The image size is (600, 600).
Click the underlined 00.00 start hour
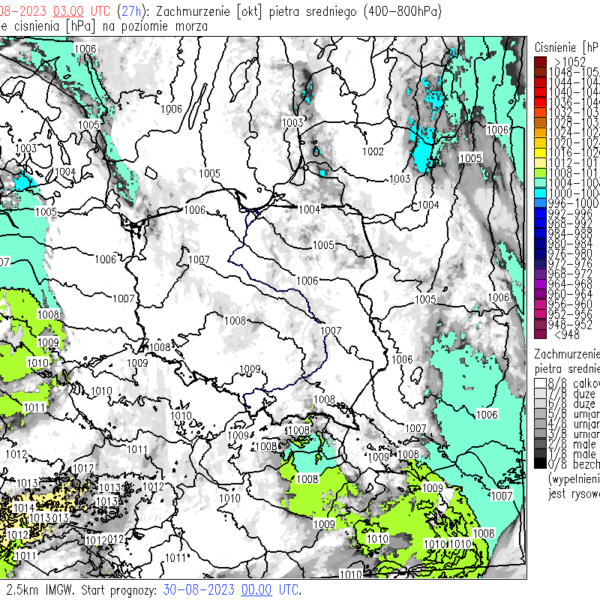click(257, 590)
